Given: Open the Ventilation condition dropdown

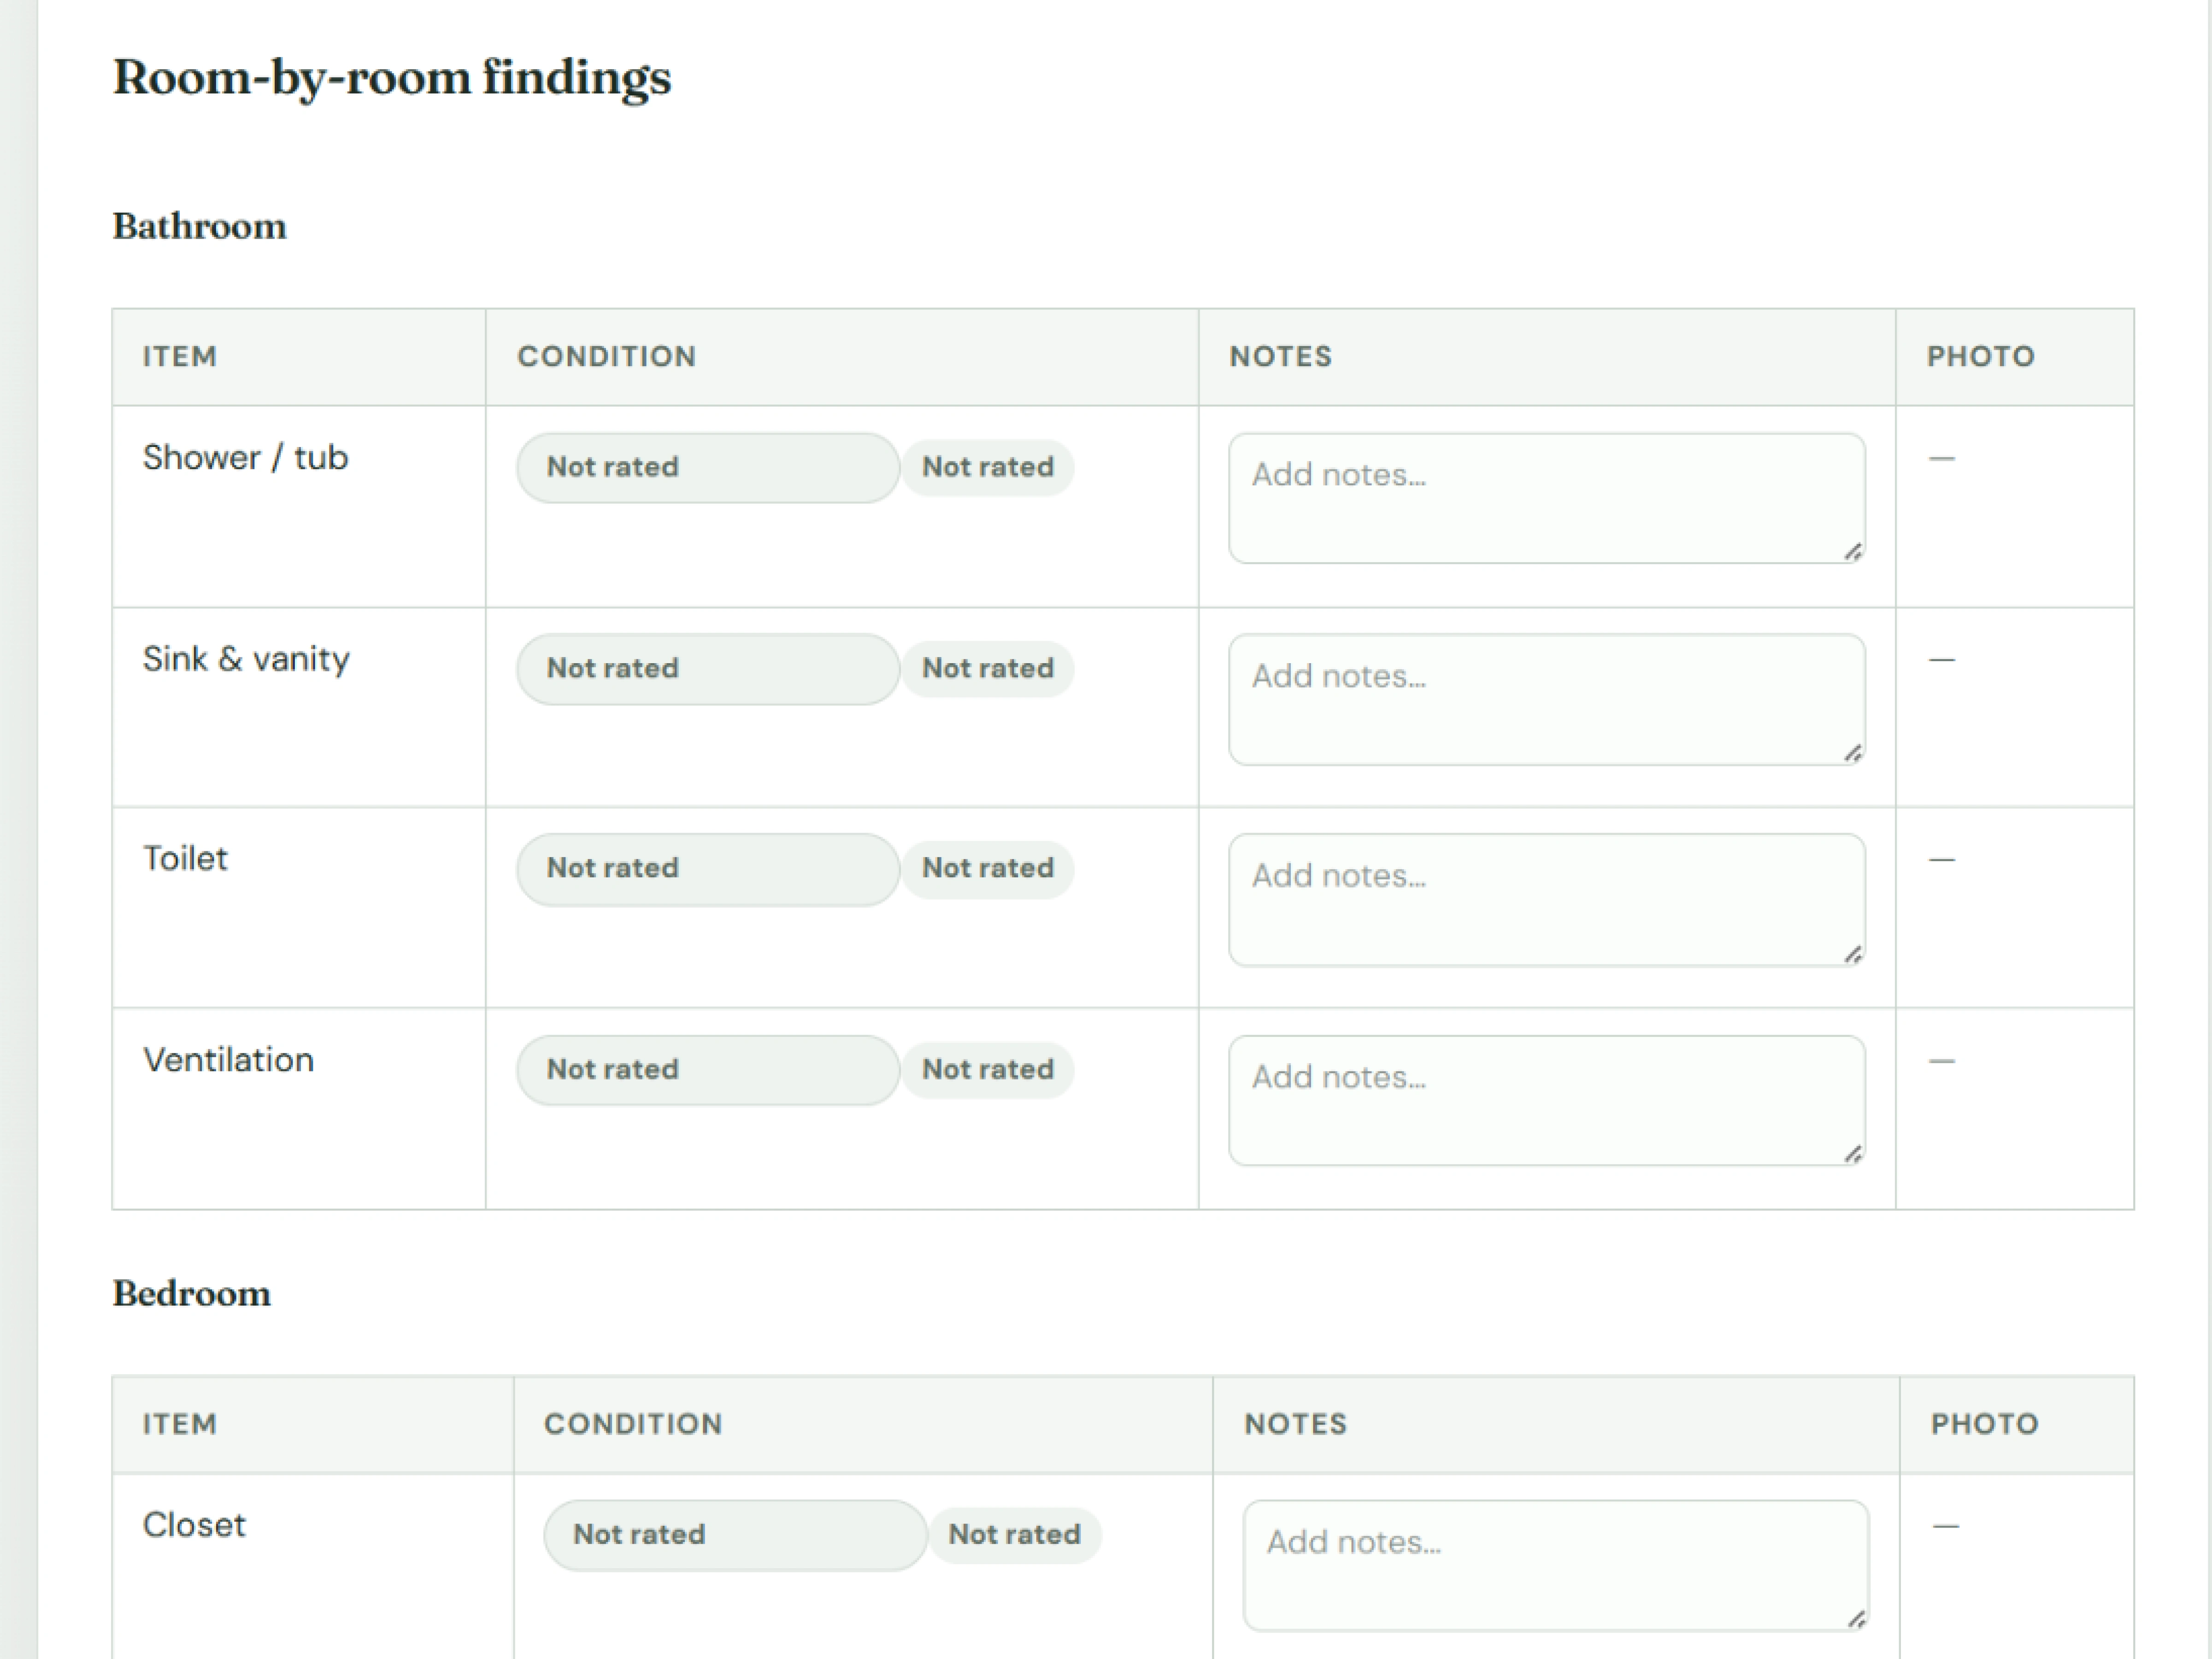Looking at the screenshot, I should 708,1070.
